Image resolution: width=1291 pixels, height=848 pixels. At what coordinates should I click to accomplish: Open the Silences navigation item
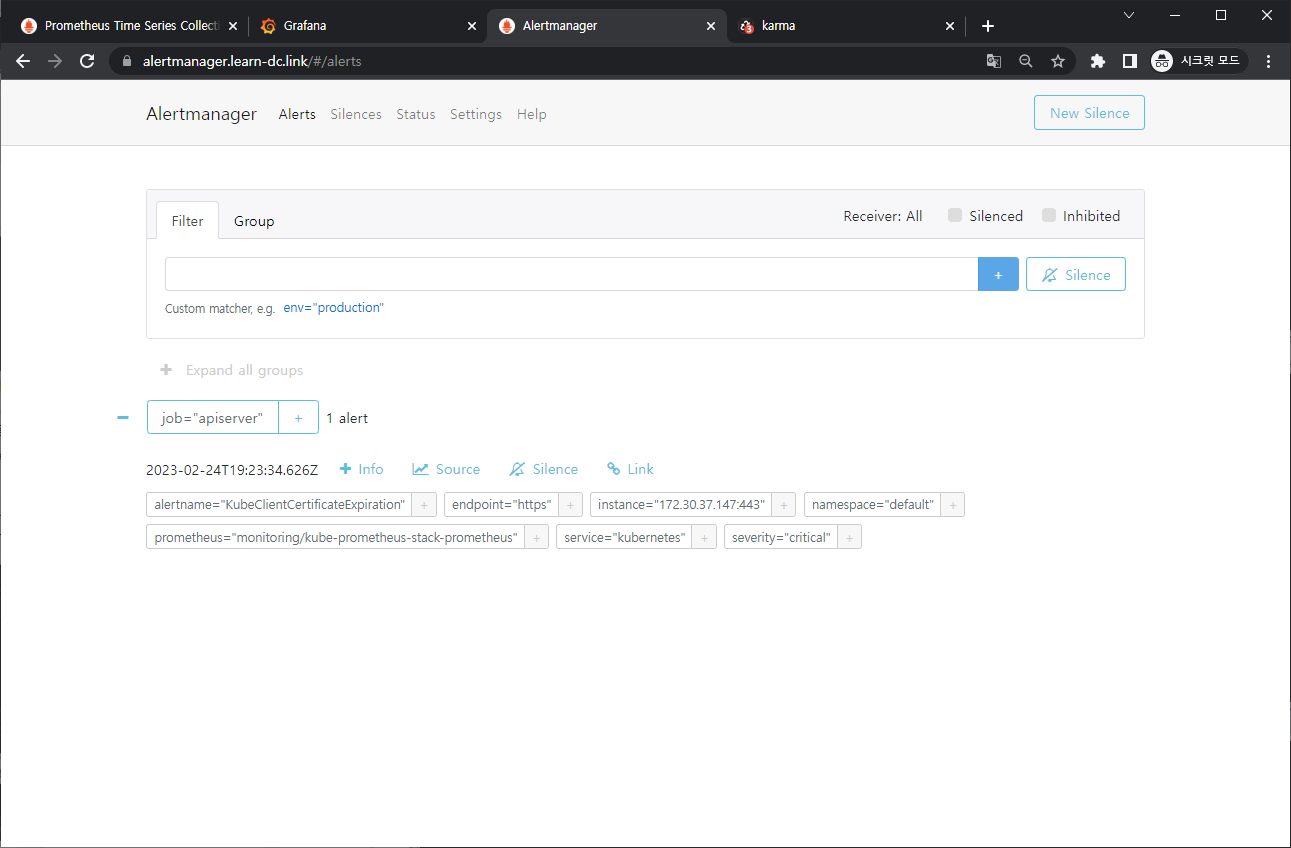point(356,114)
